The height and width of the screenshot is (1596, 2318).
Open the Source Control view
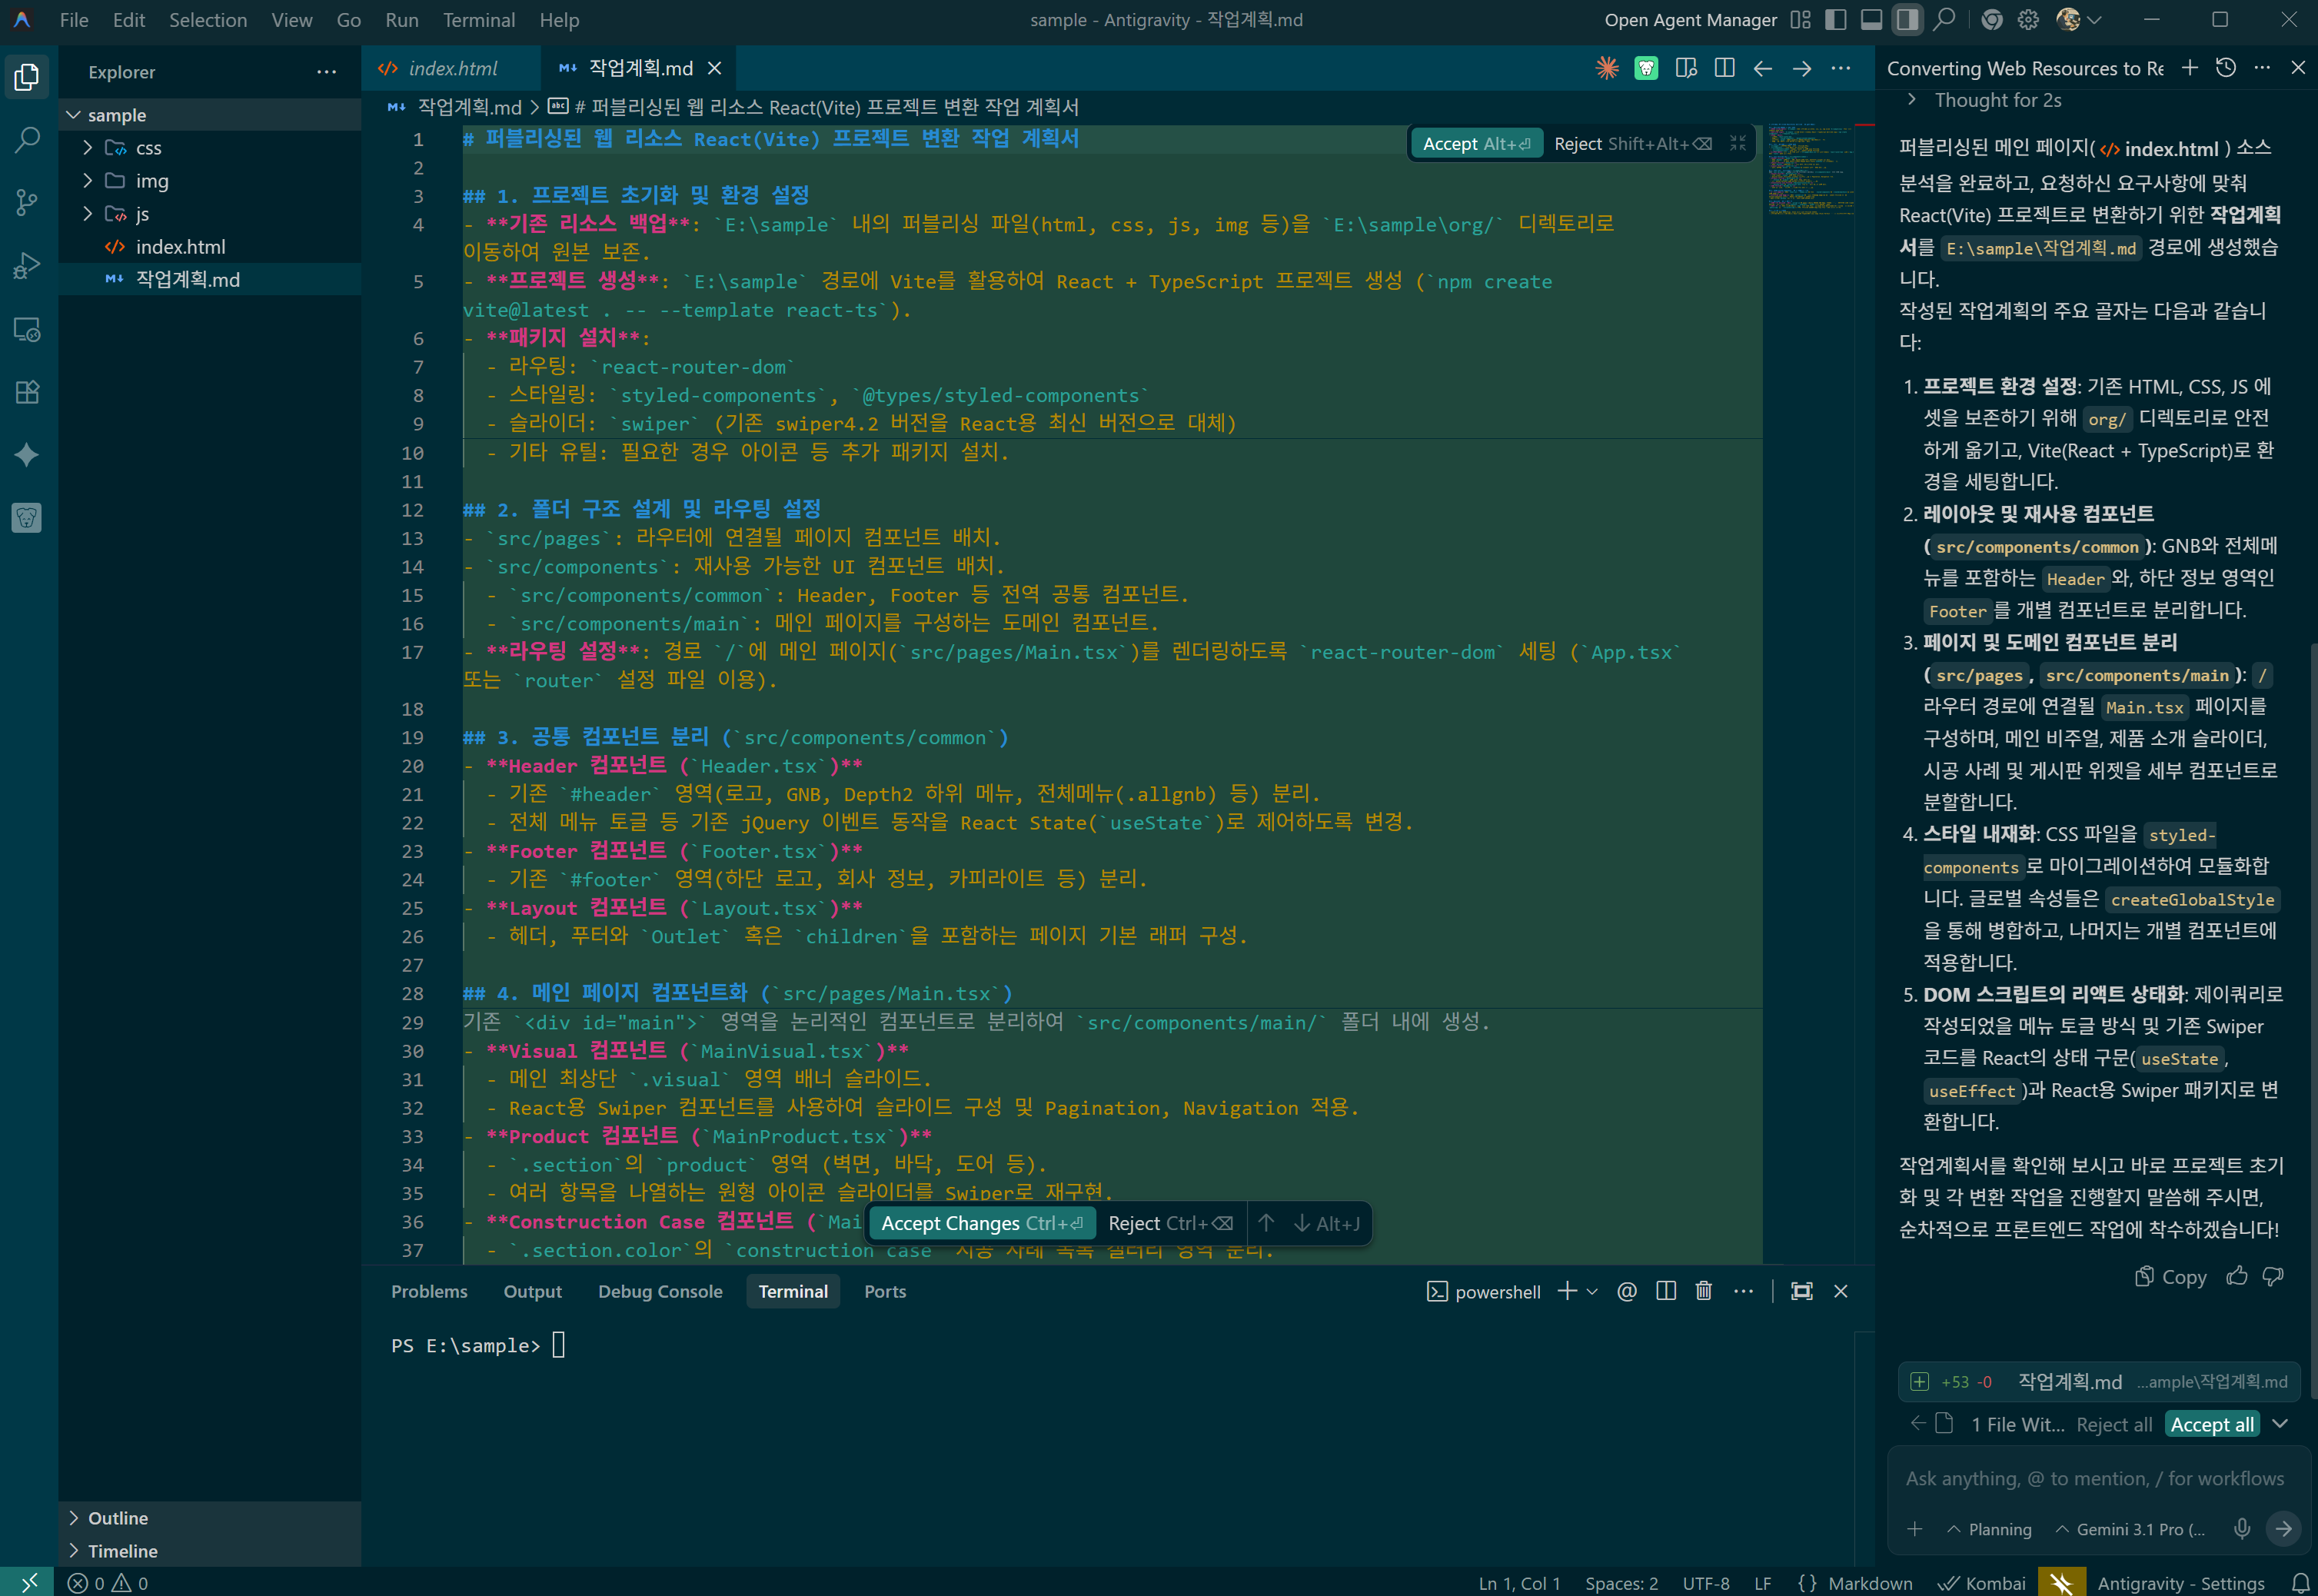click(x=27, y=202)
